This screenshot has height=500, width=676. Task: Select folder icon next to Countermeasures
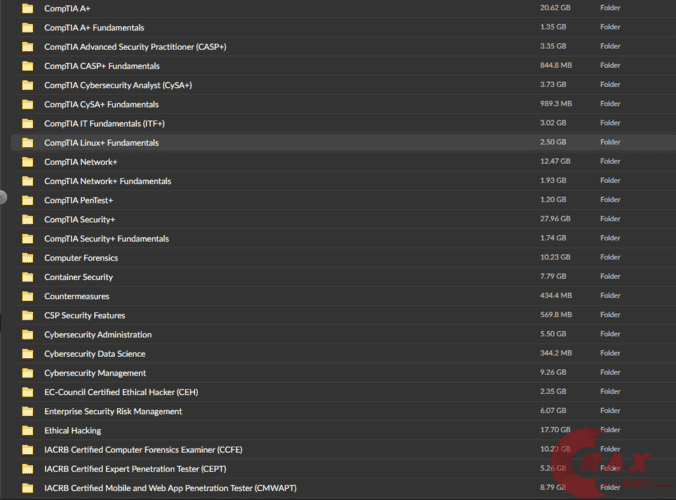click(x=28, y=296)
